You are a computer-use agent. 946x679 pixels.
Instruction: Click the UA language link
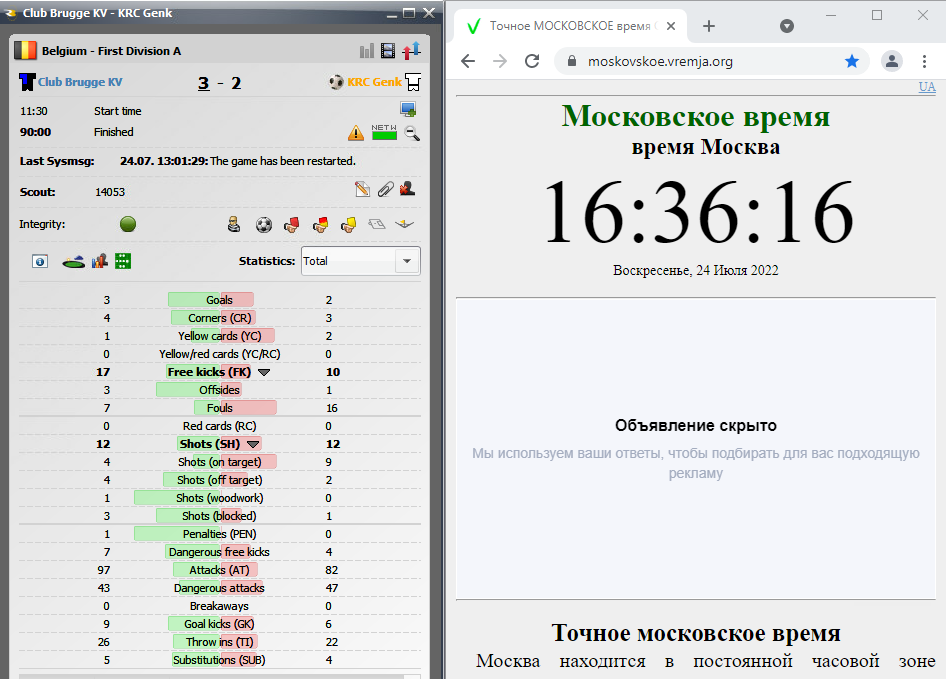[927, 88]
